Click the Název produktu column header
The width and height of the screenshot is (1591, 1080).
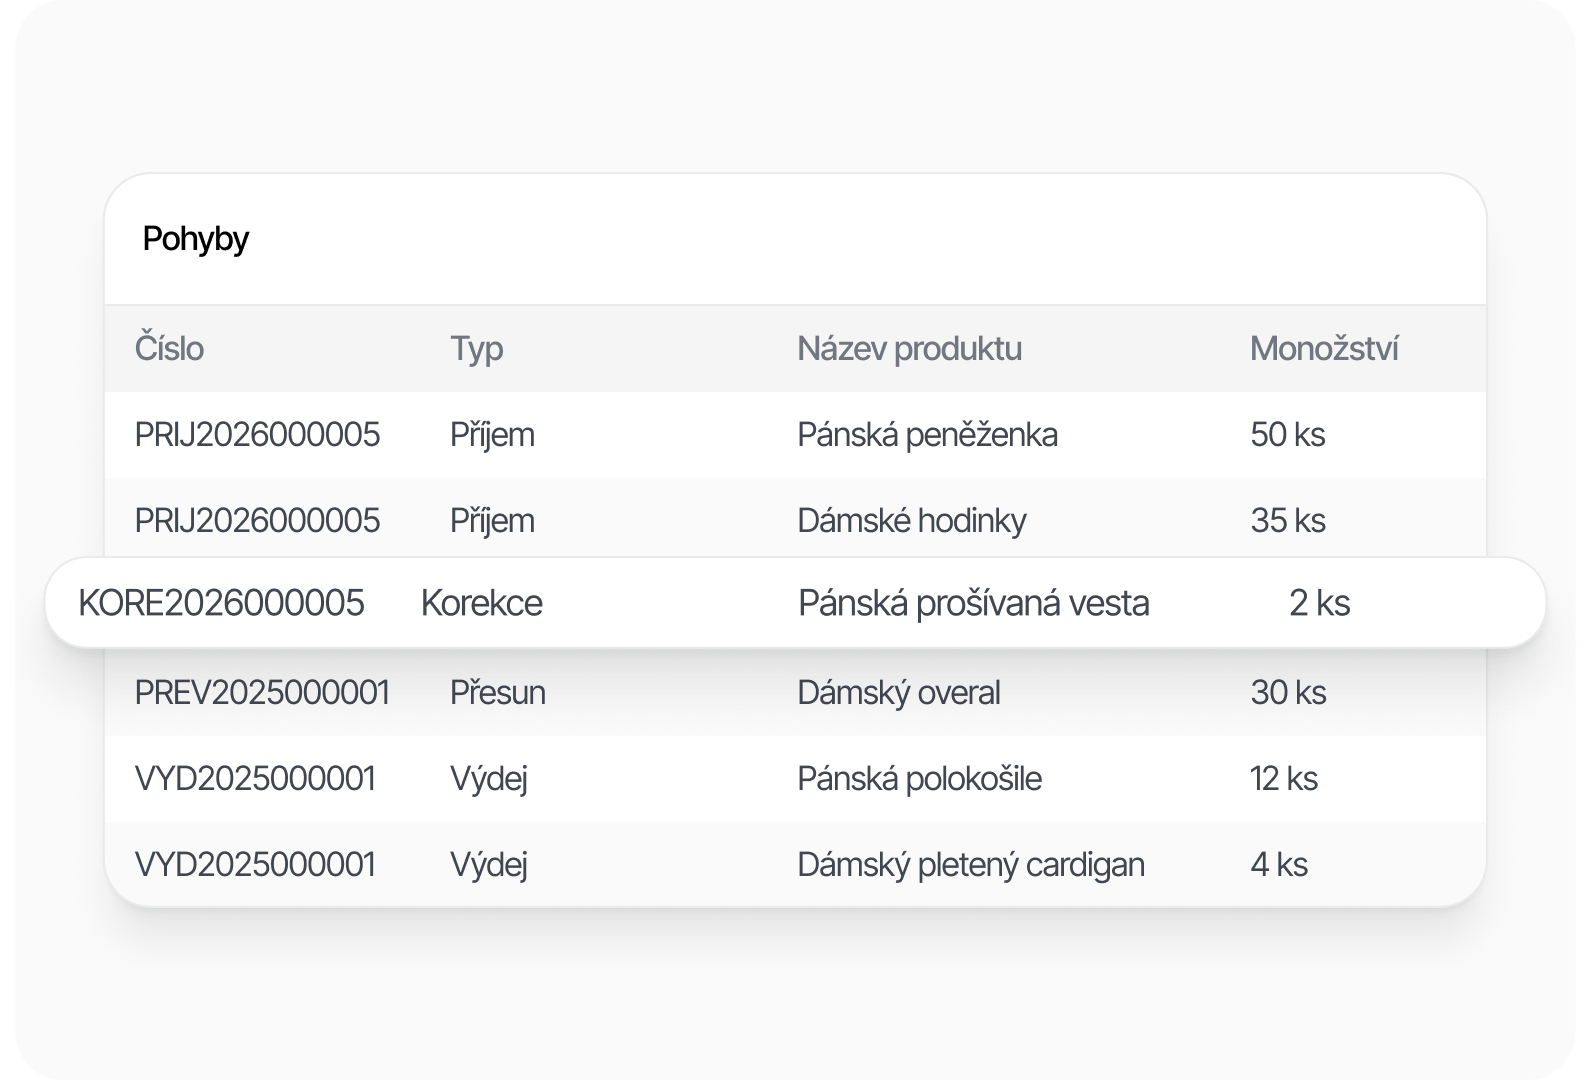click(x=909, y=349)
